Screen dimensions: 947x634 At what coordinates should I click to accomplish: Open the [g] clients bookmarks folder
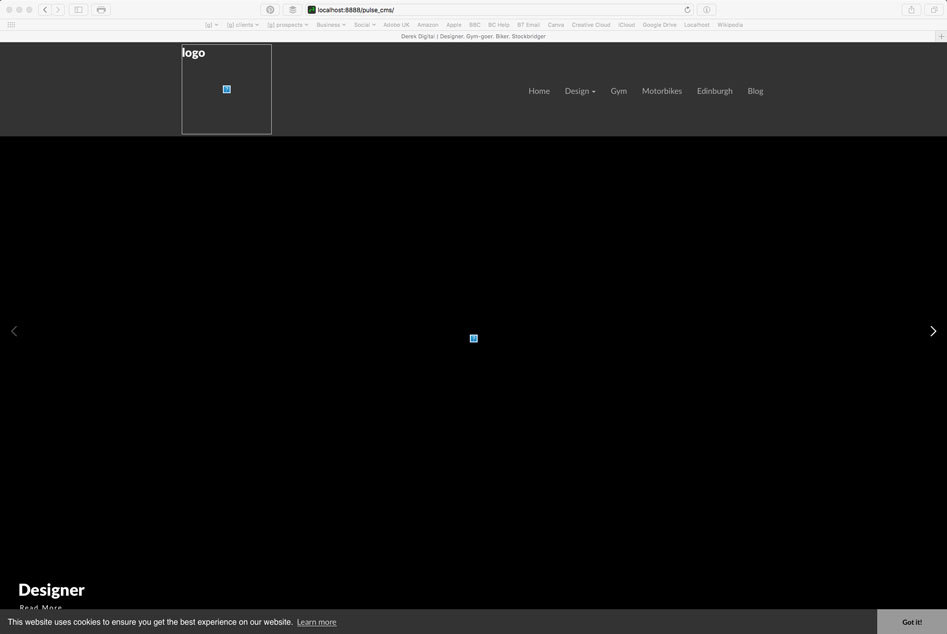[242, 25]
